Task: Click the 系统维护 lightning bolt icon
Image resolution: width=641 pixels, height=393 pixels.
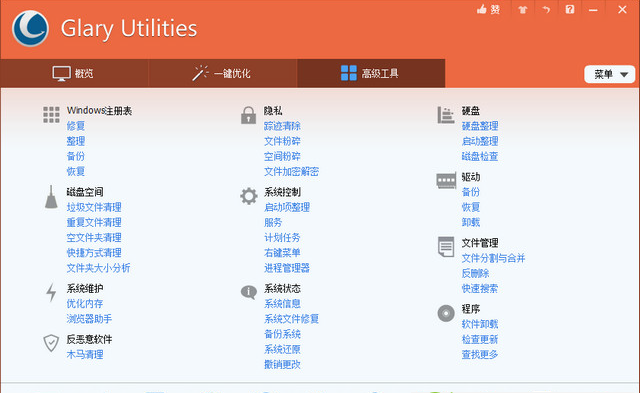Action: (51, 292)
